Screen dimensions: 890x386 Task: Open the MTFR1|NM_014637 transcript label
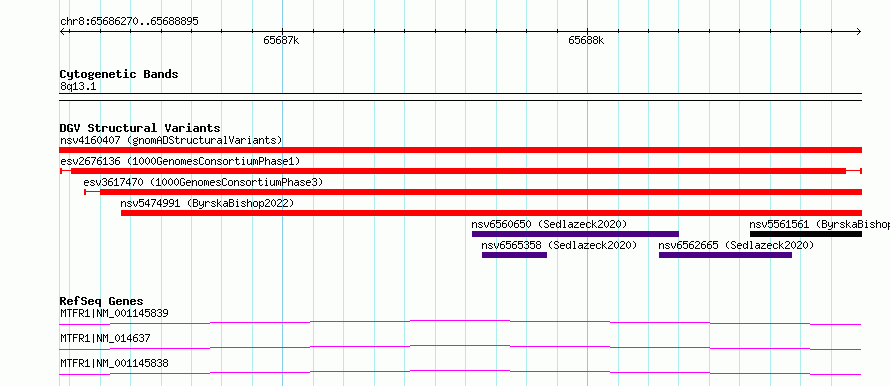coord(105,338)
